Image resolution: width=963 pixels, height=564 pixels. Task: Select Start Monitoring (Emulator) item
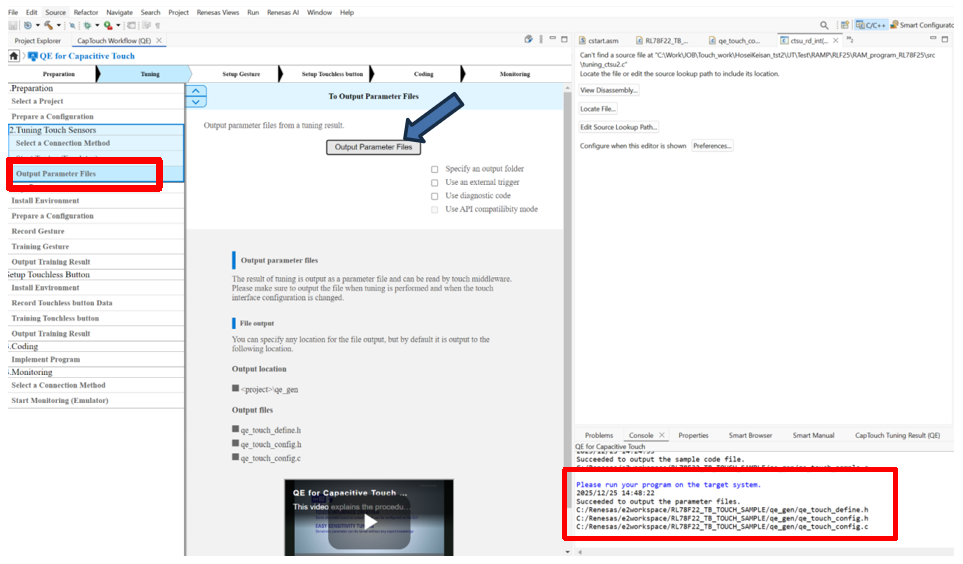[96, 401]
